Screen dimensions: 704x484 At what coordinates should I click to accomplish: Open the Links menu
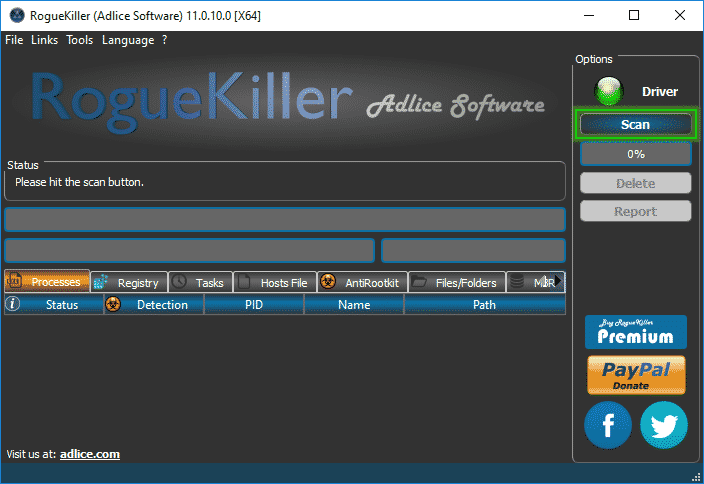45,40
